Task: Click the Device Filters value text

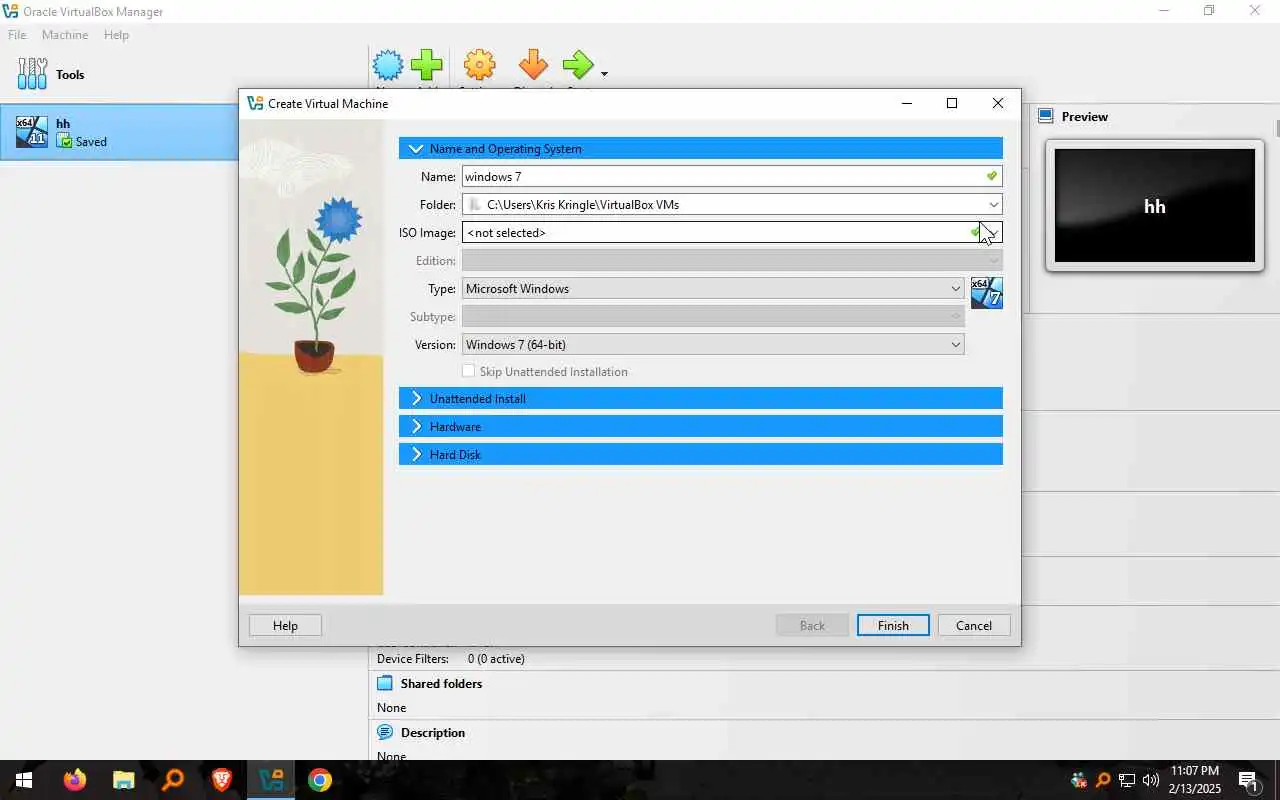Action: pyautogui.click(x=496, y=659)
